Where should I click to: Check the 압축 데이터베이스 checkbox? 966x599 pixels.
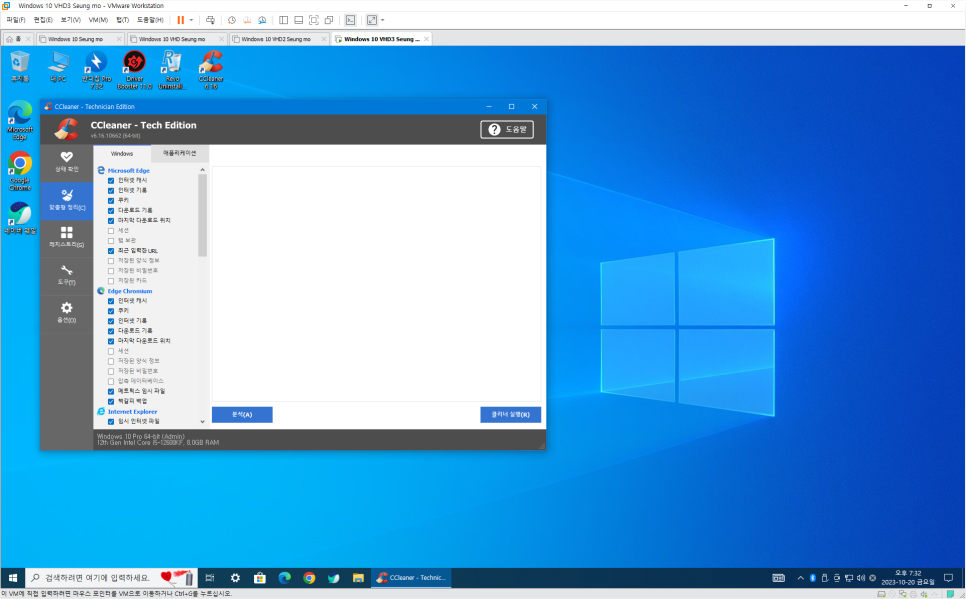tap(111, 381)
